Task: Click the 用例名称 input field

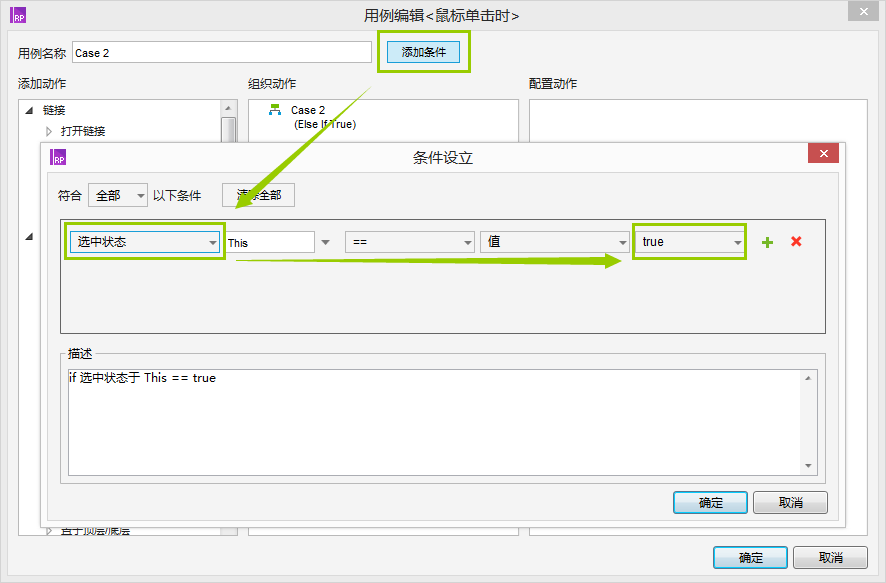Action: tap(222, 53)
